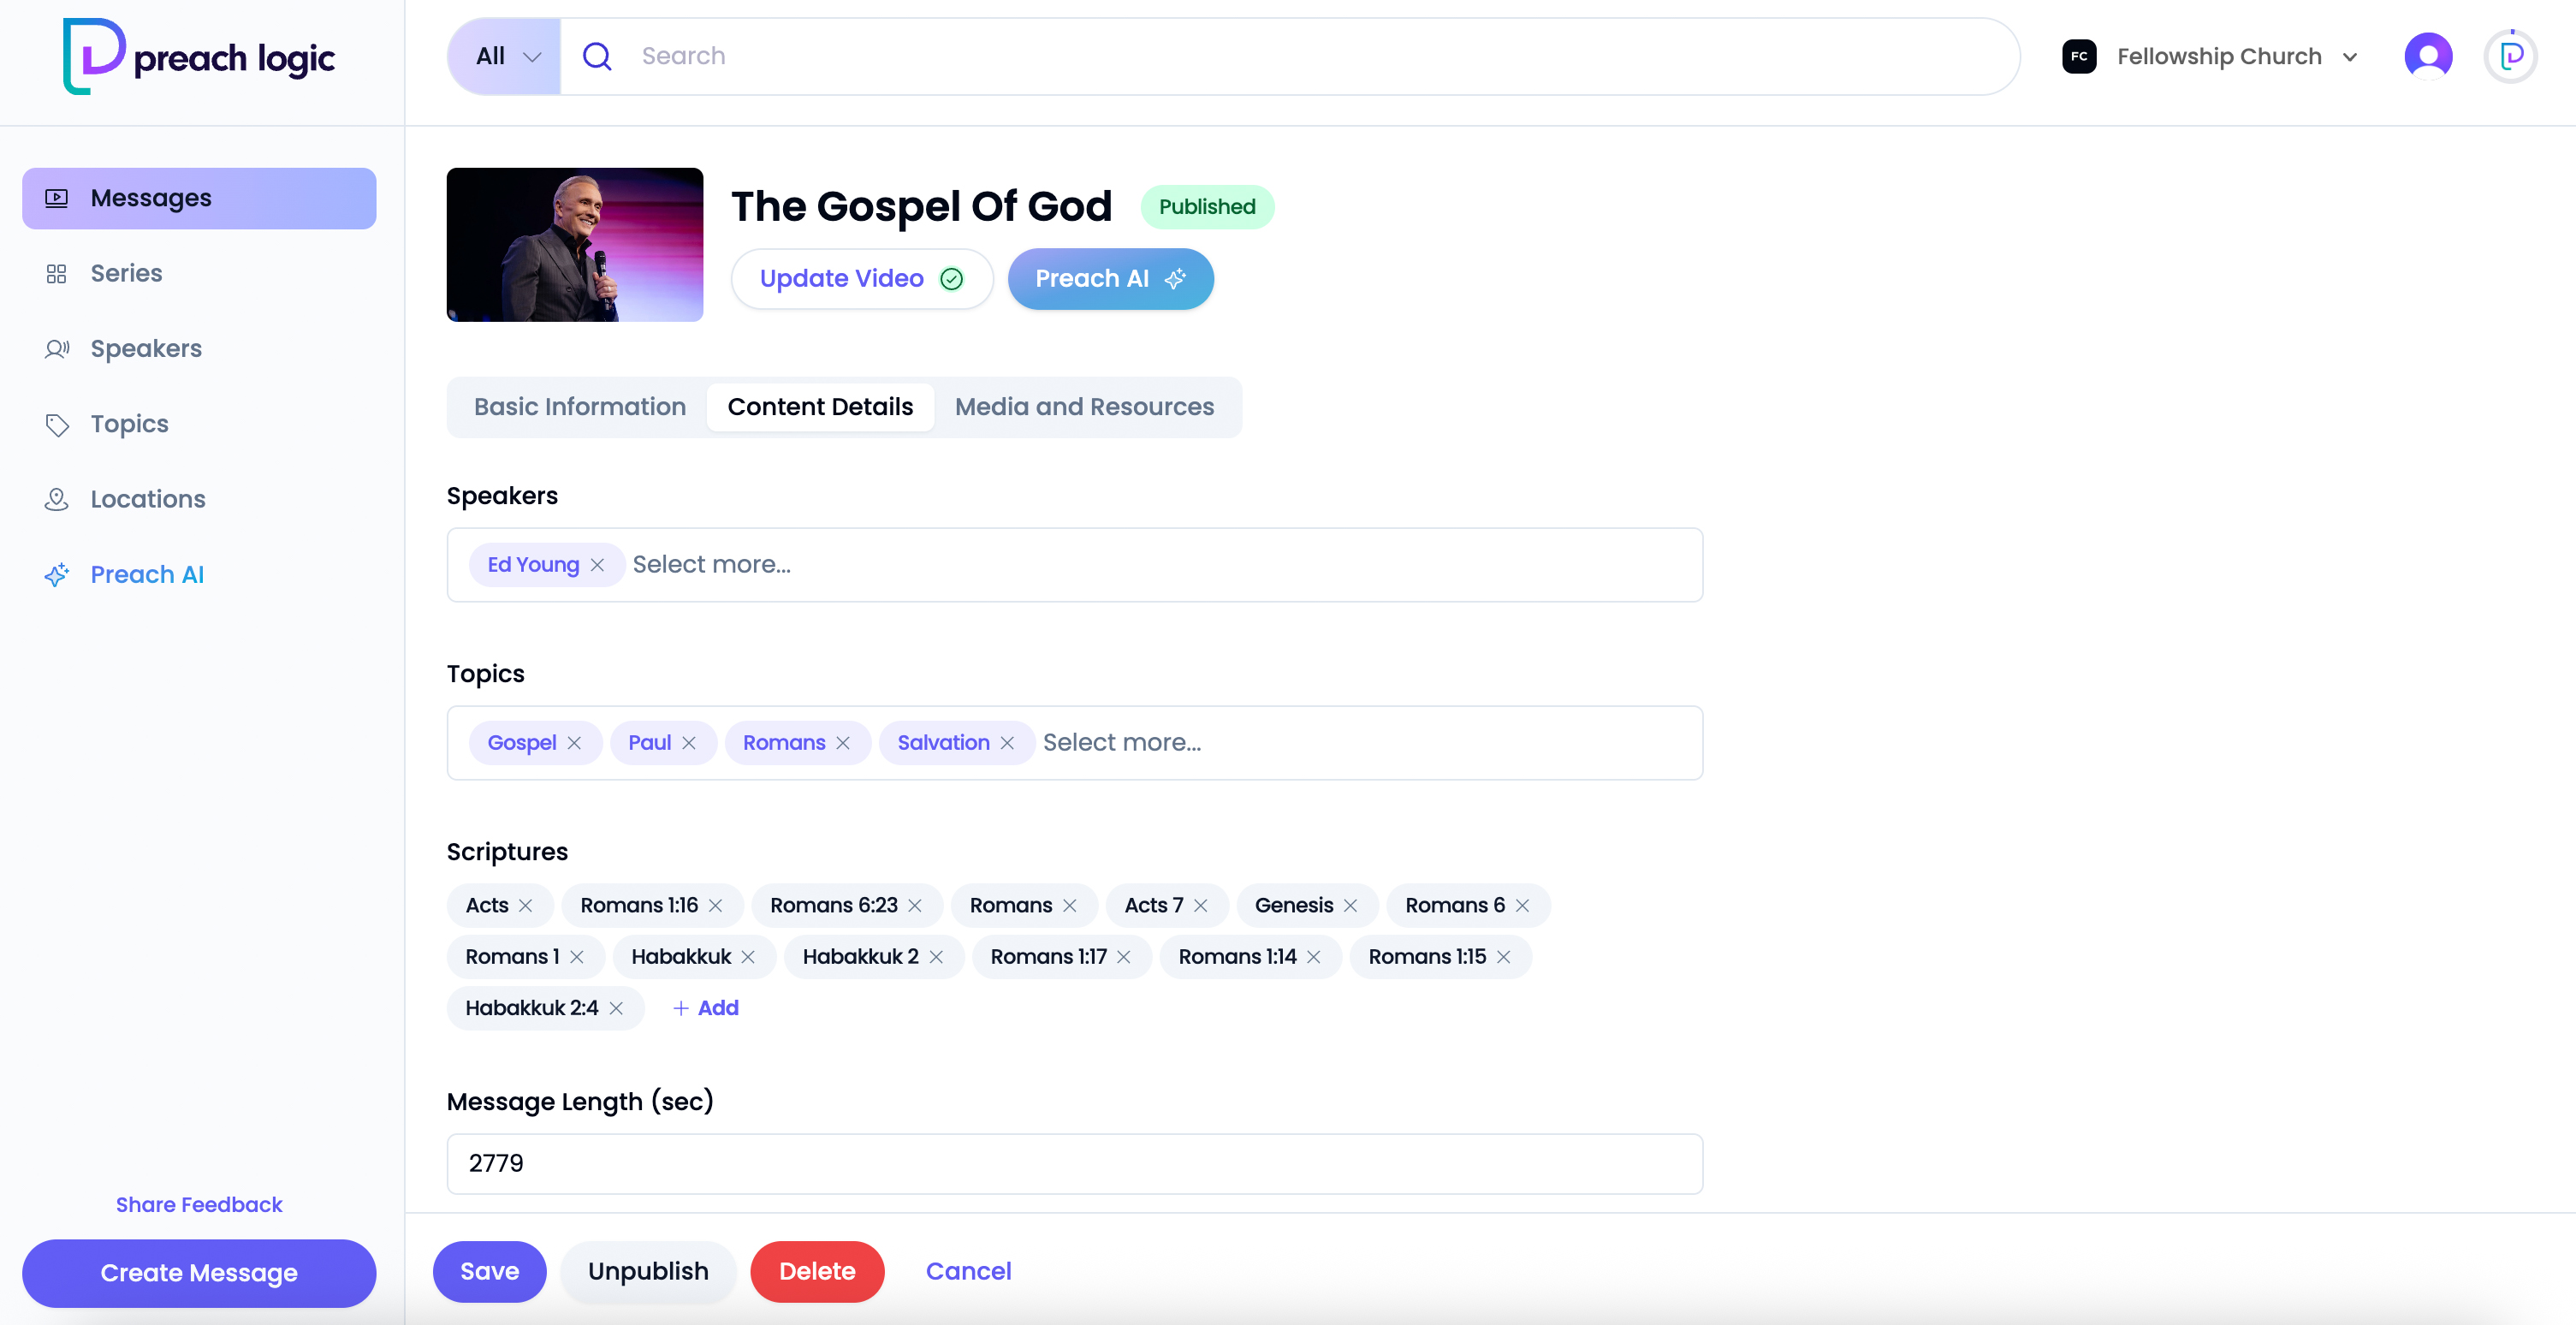Viewport: 2576px width, 1325px height.
Task: Click the search magnifier icon
Action: 597,56
